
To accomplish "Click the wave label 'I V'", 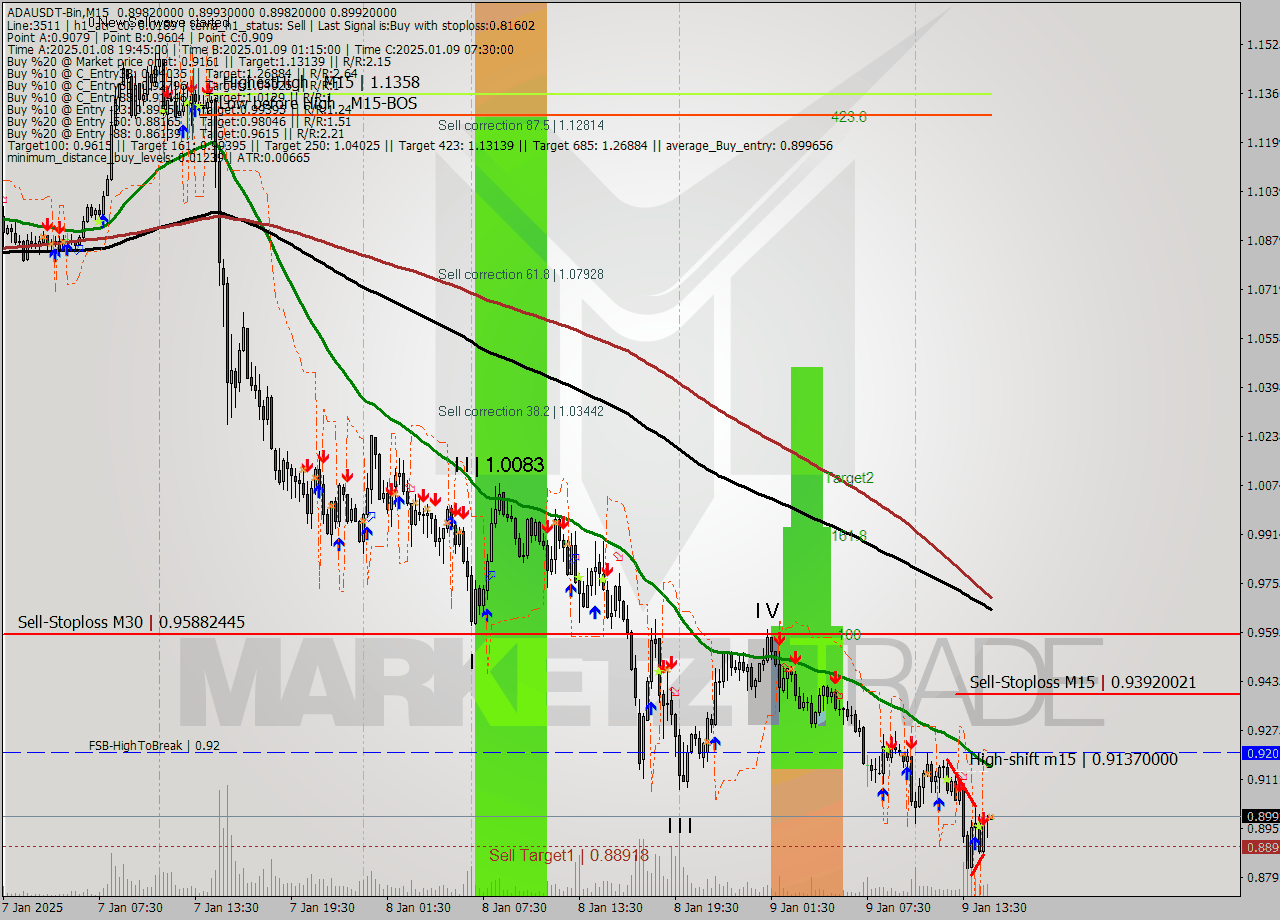I will [767, 610].
